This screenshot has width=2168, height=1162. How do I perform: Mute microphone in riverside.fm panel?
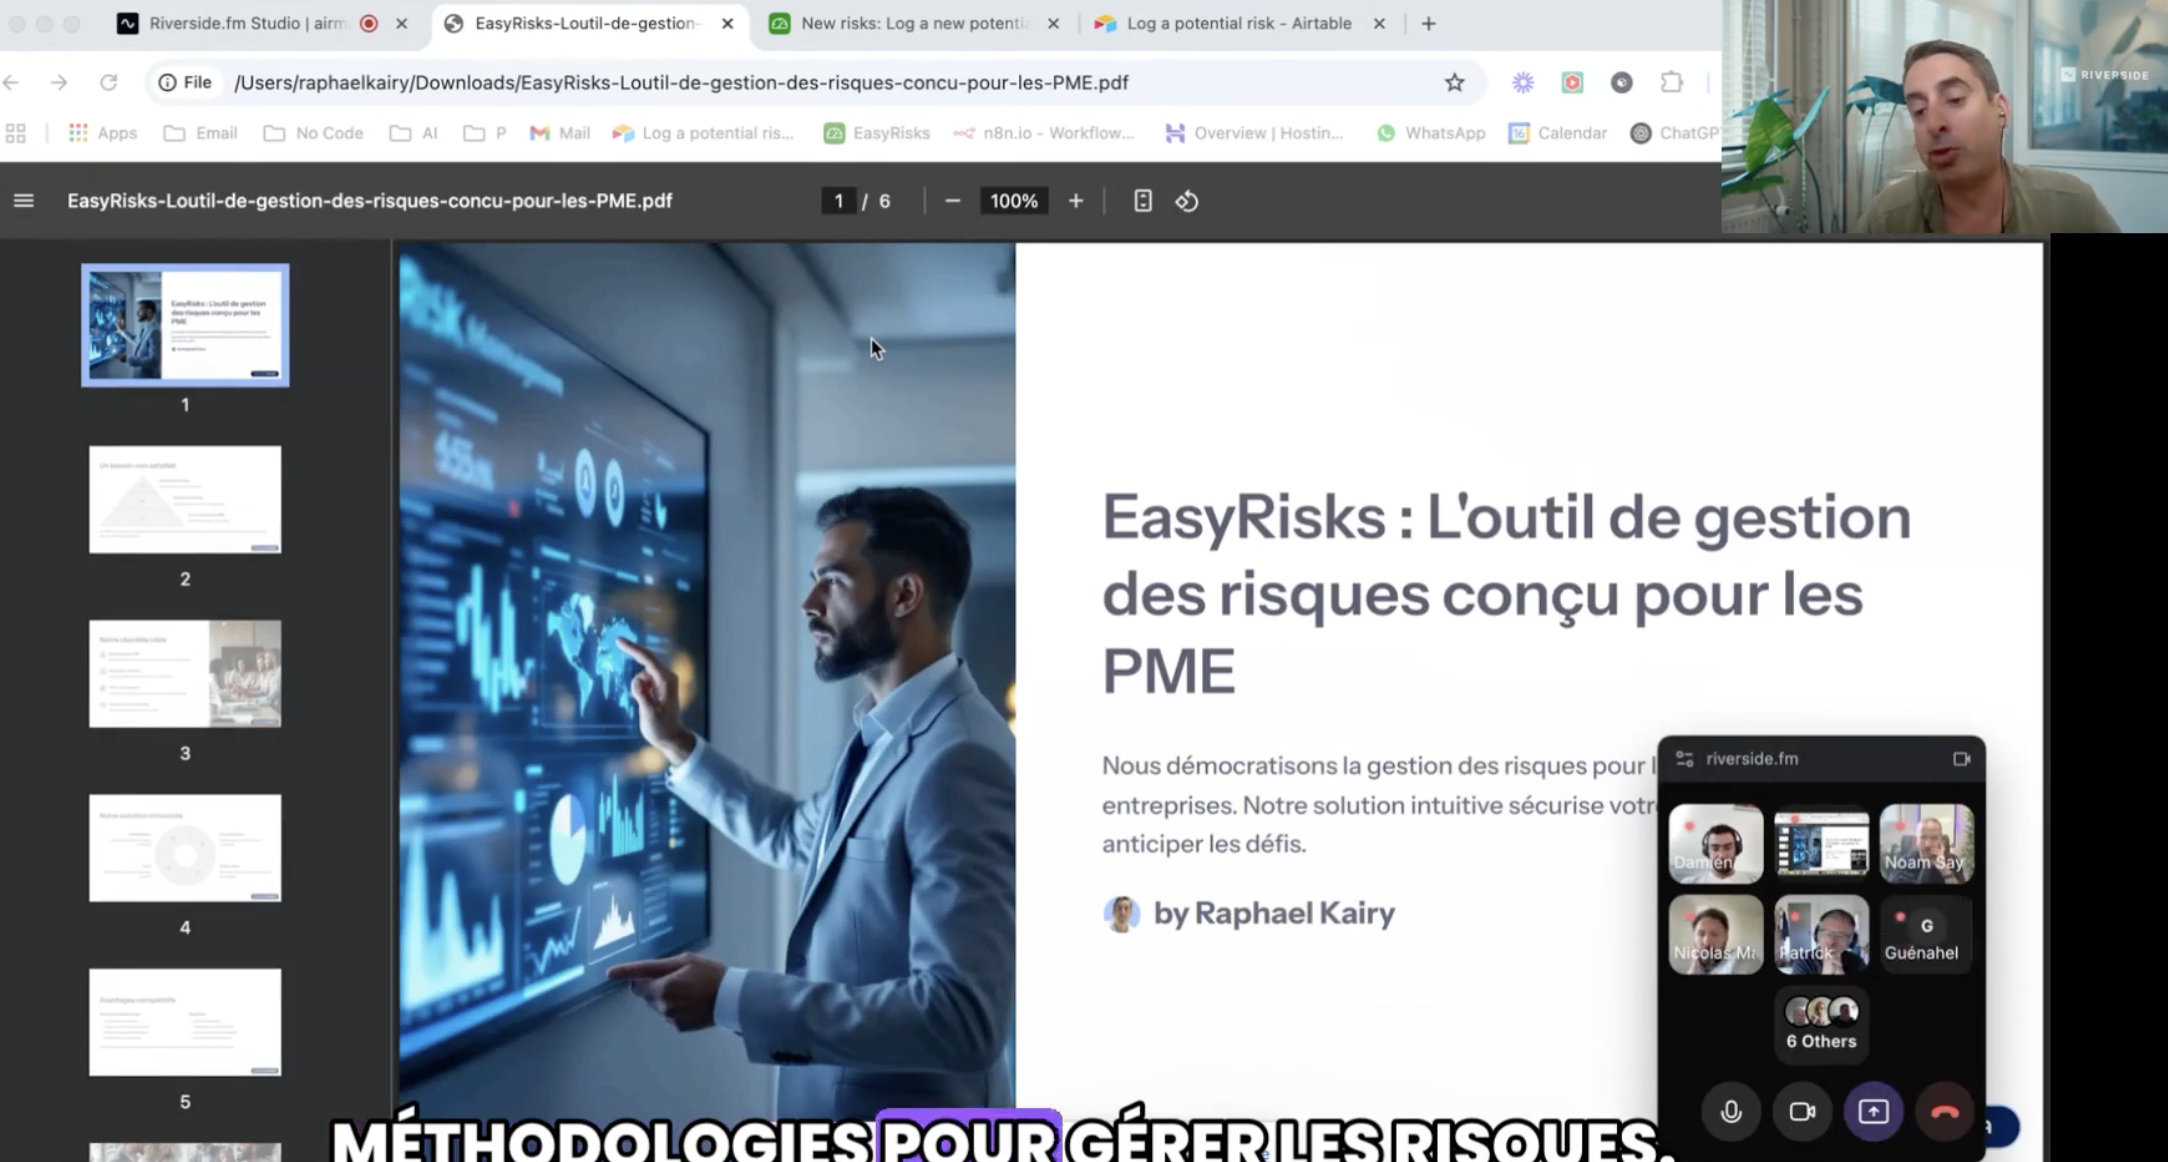pos(1731,1111)
